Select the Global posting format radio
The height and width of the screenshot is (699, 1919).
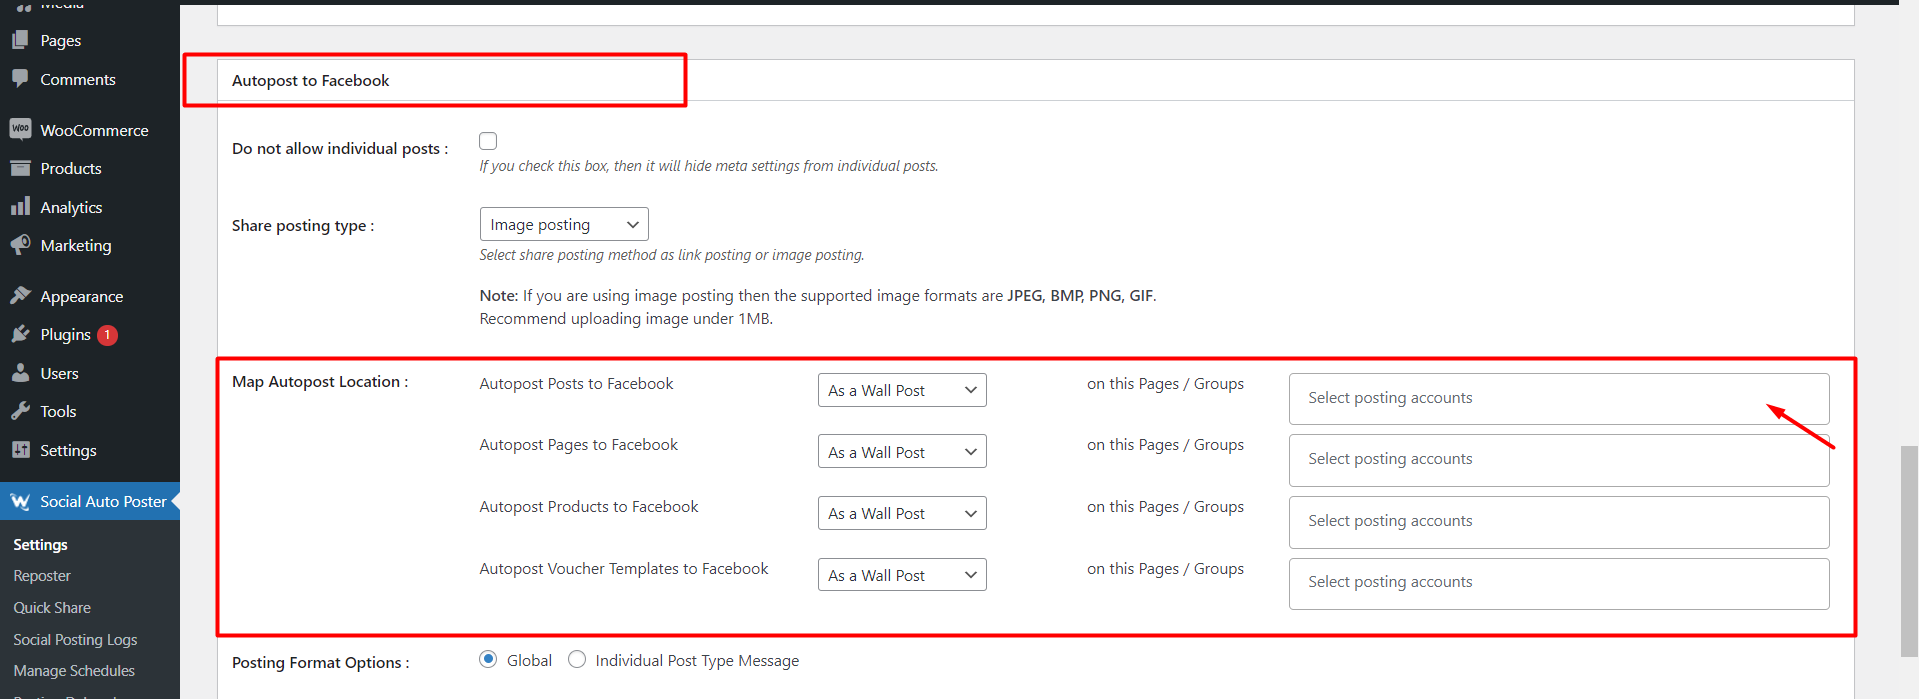click(x=488, y=659)
